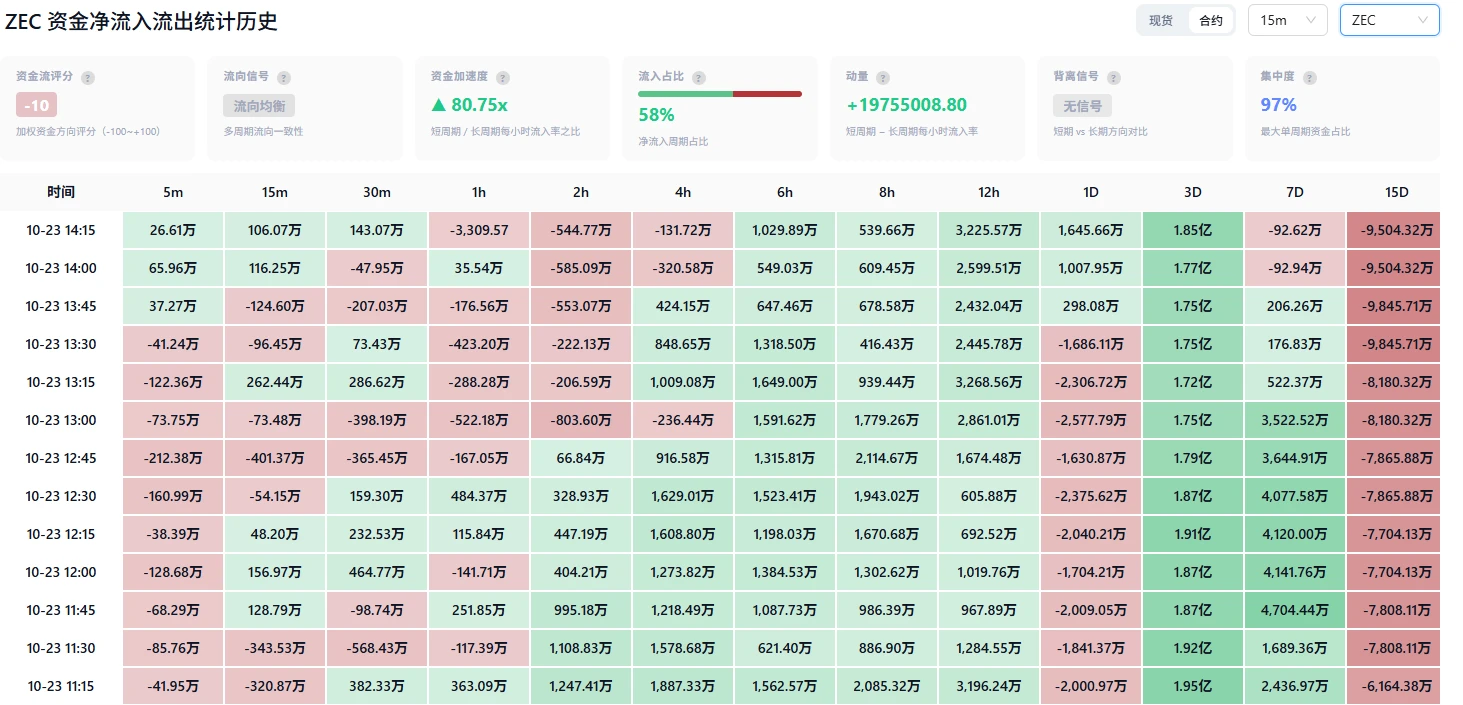Image resolution: width=1463 pixels, height=705 pixels.
Task: Select the 合约 segment option
Action: point(1211,20)
